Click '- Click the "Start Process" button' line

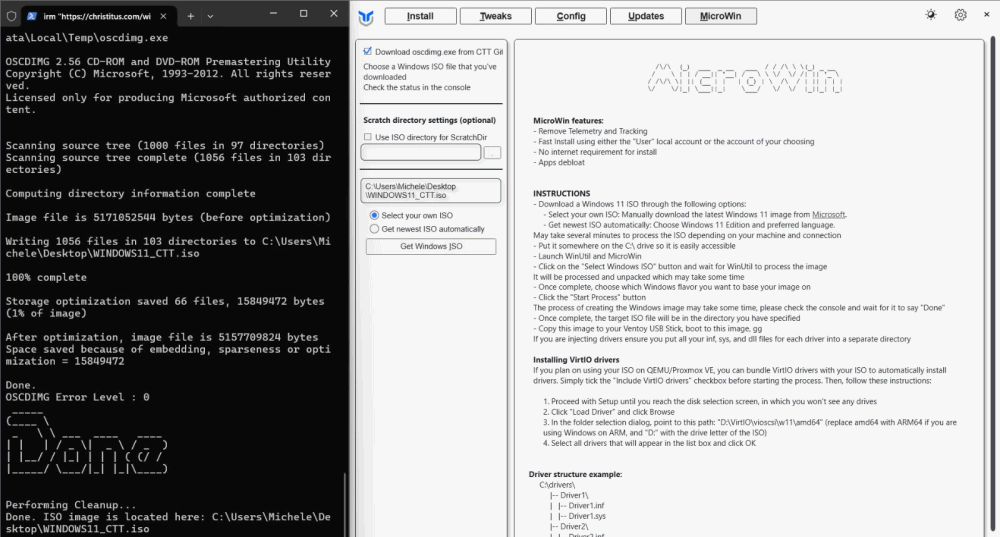(x=590, y=297)
